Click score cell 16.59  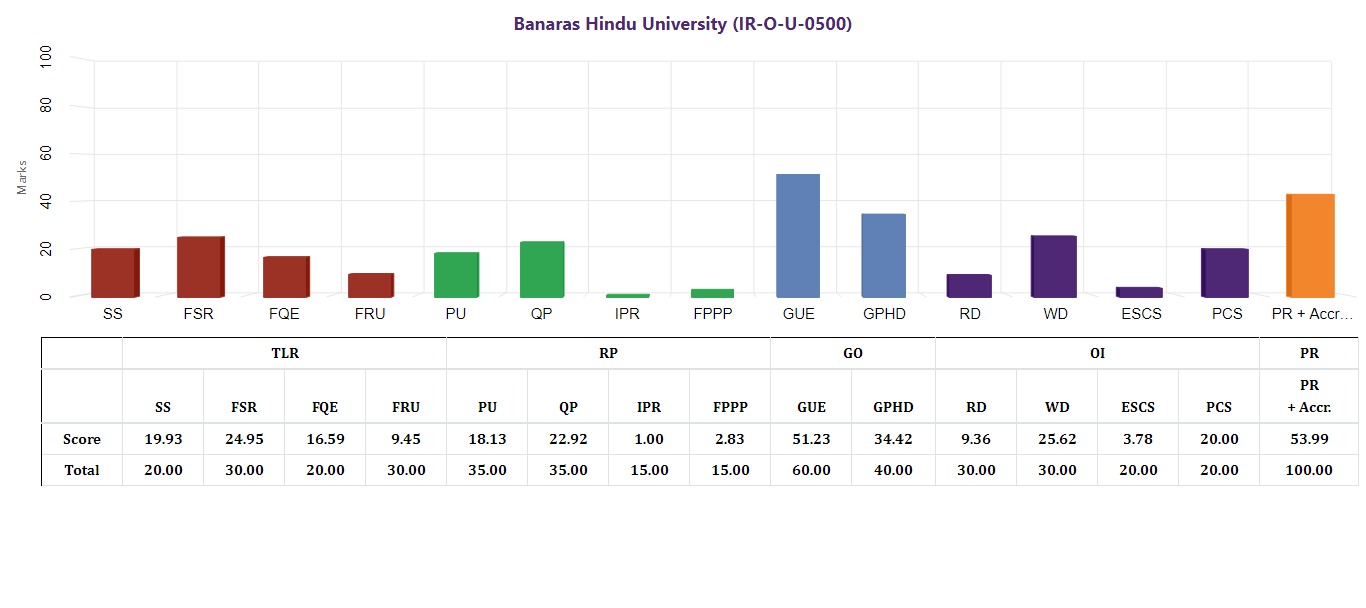pyautogui.click(x=325, y=439)
